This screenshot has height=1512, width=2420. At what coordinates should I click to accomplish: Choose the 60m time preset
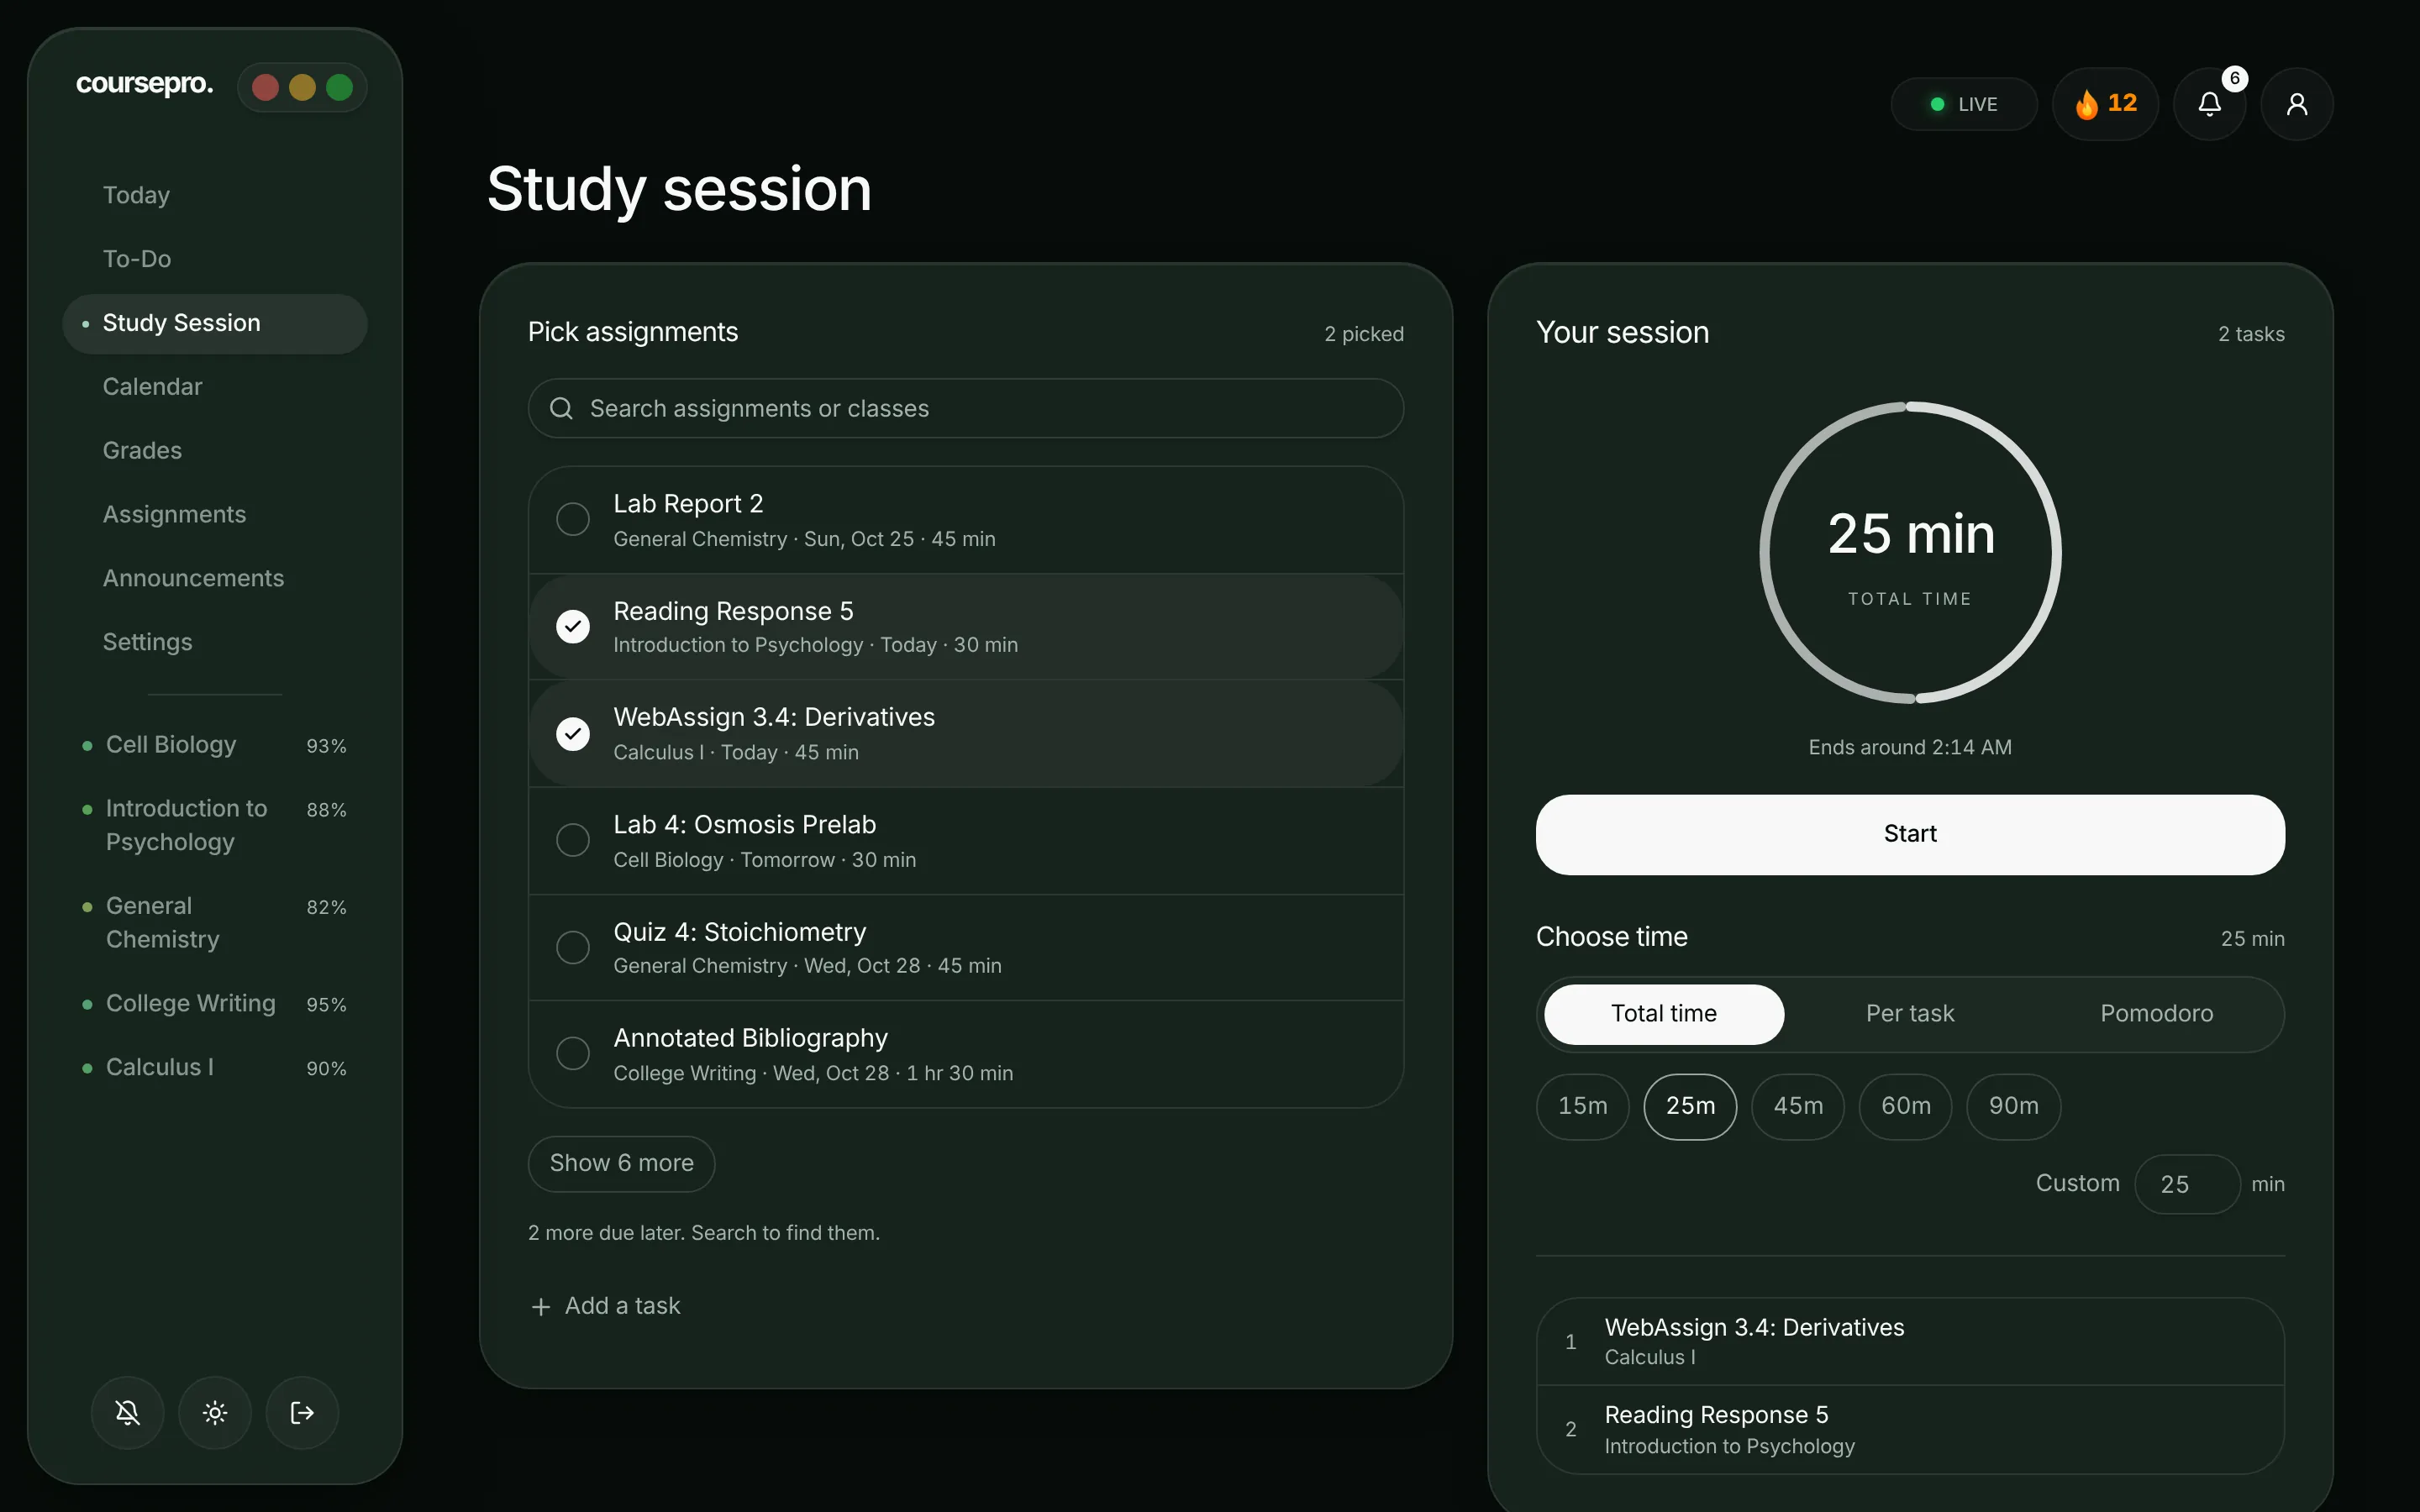(1906, 1106)
